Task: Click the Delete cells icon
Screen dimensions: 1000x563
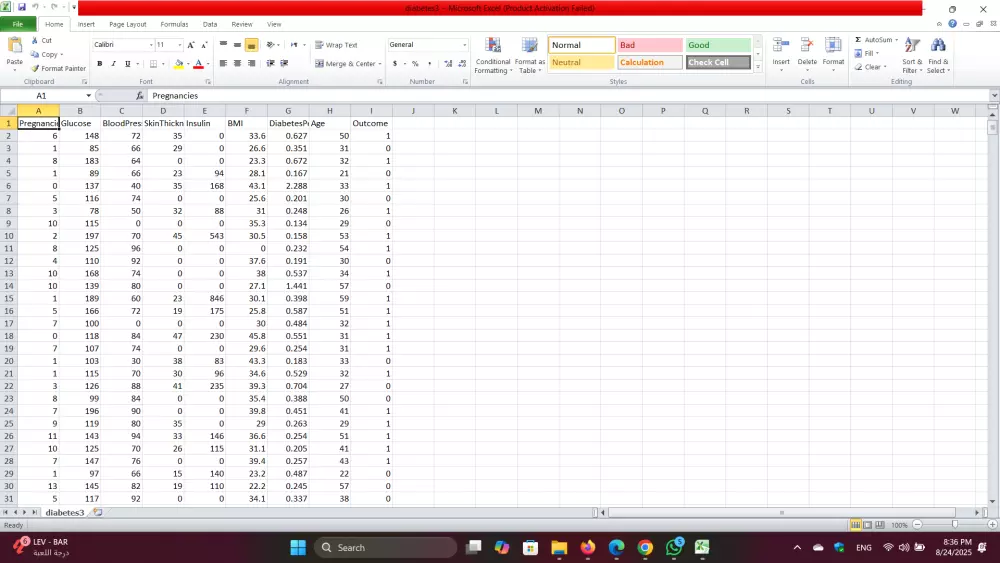Action: click(807, 46)
